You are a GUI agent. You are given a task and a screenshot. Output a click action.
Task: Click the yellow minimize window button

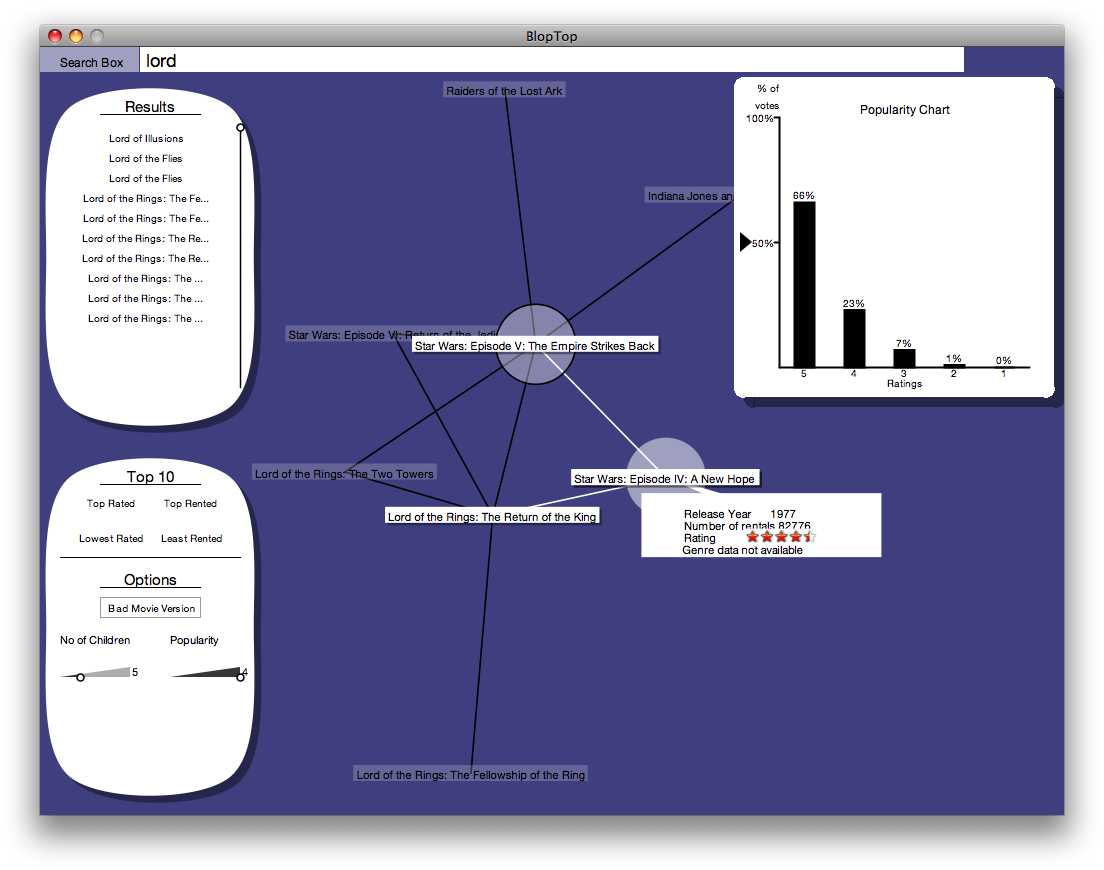click(x=76, y=36)
